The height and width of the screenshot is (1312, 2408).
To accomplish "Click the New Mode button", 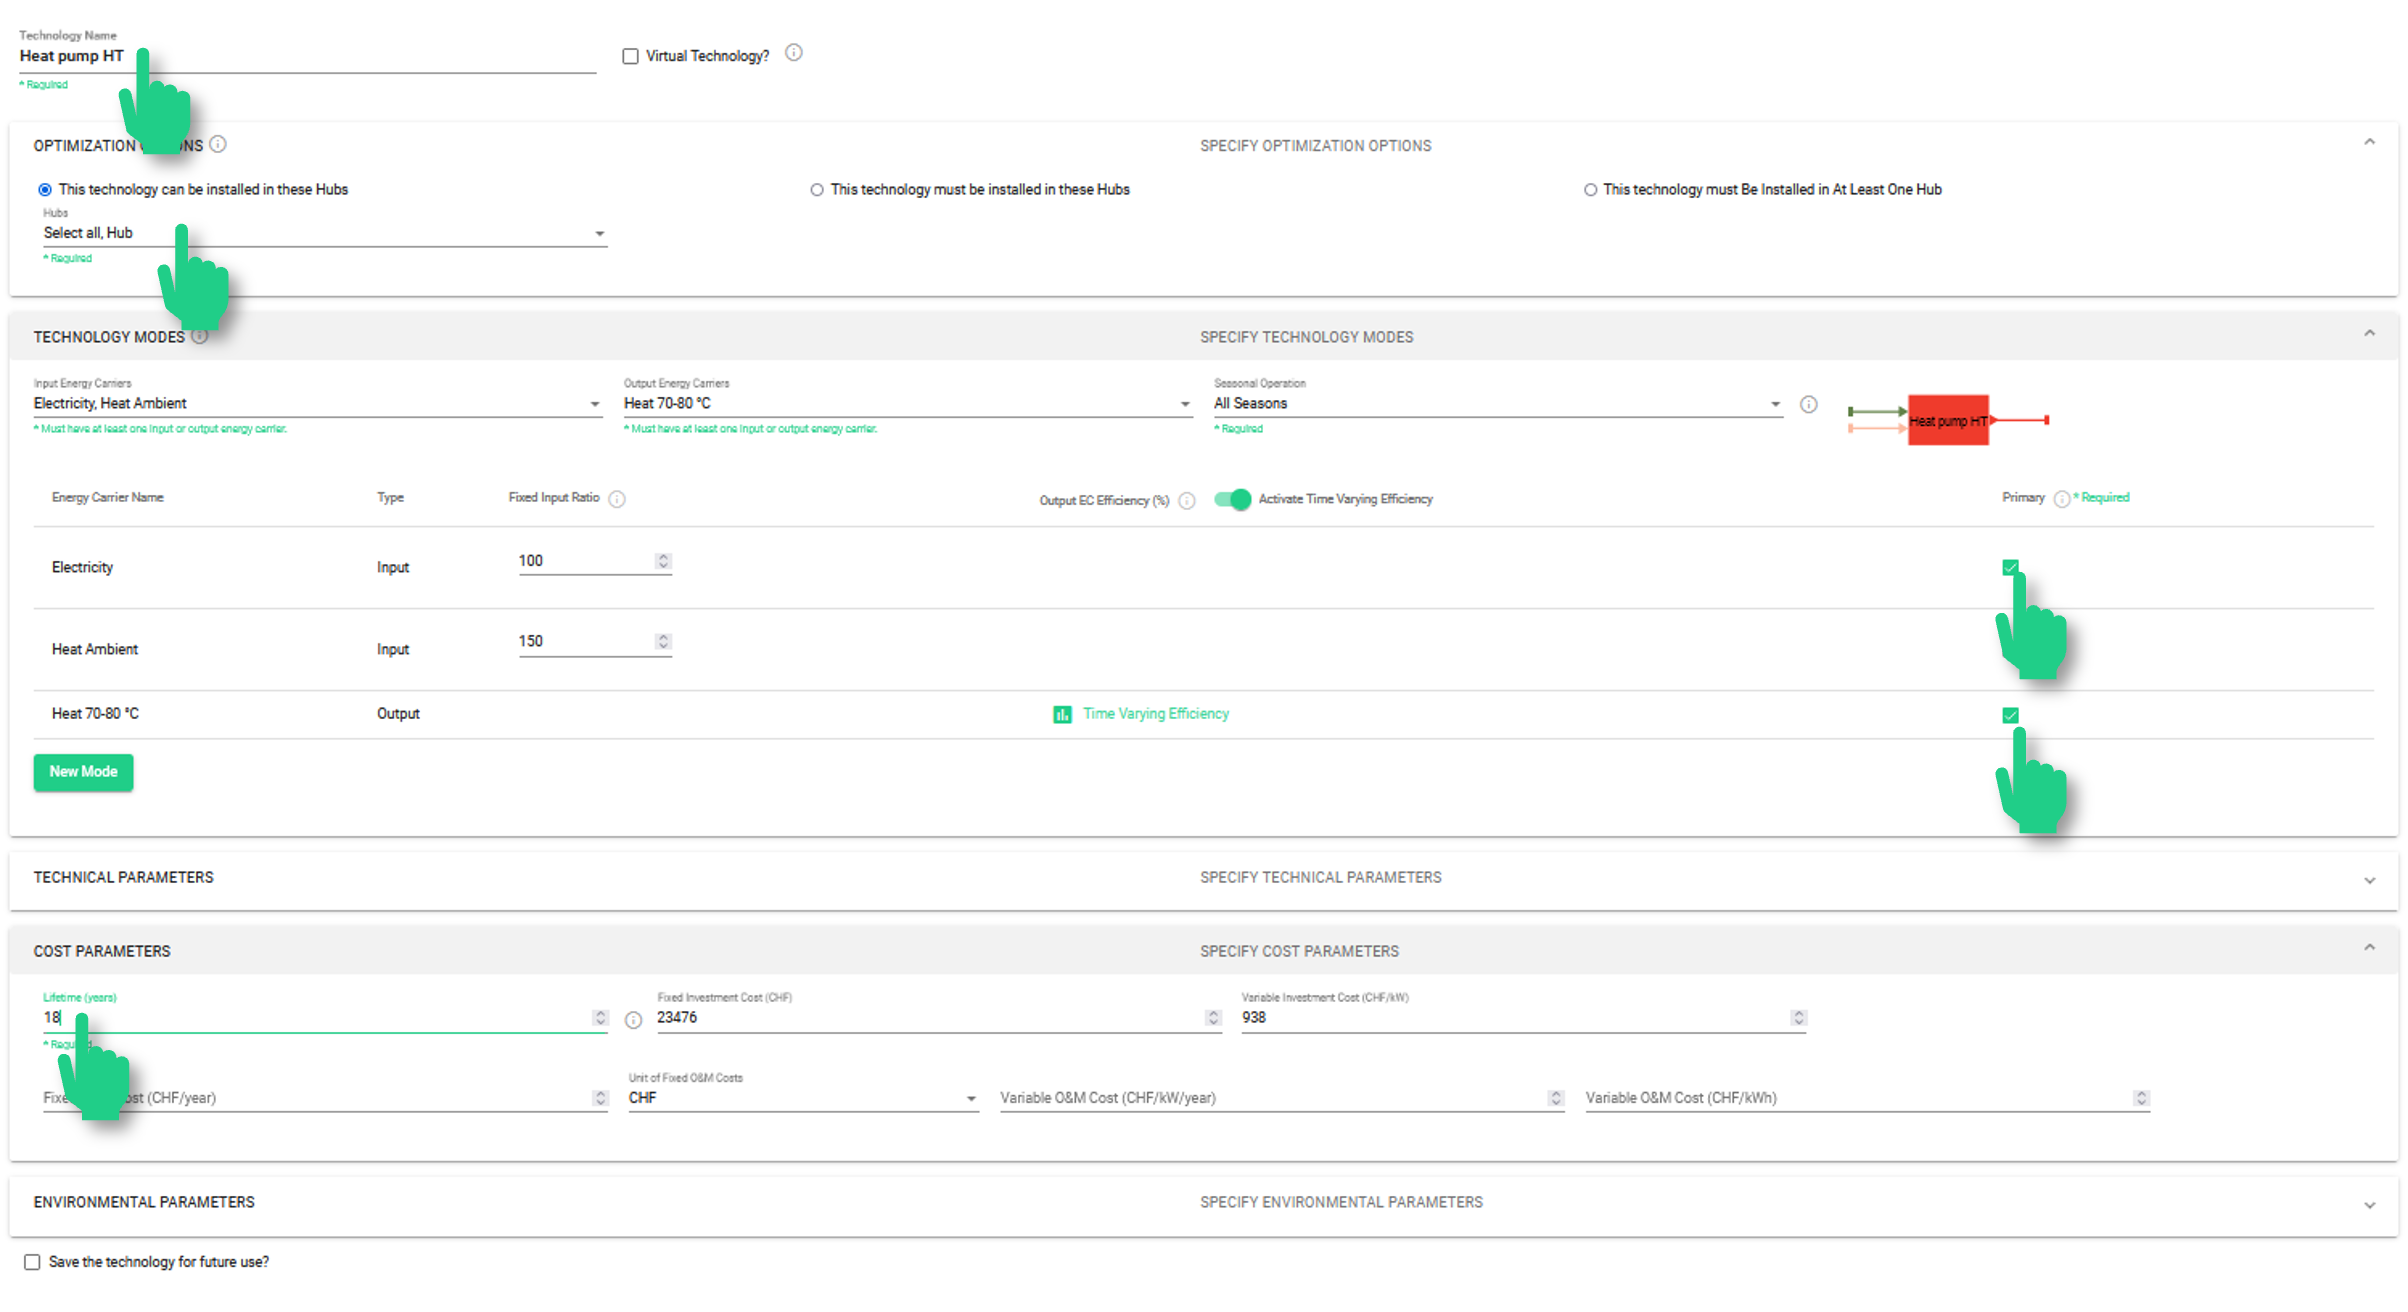I will (83, 772).
